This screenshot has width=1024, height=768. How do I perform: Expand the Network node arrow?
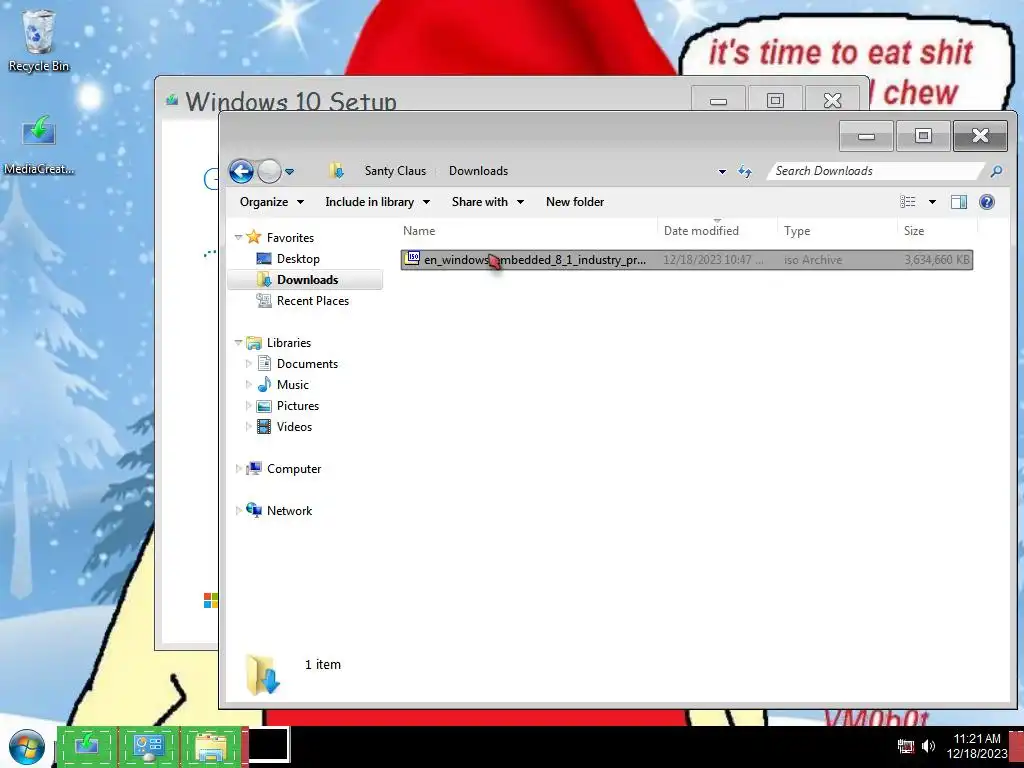(238, 510)
